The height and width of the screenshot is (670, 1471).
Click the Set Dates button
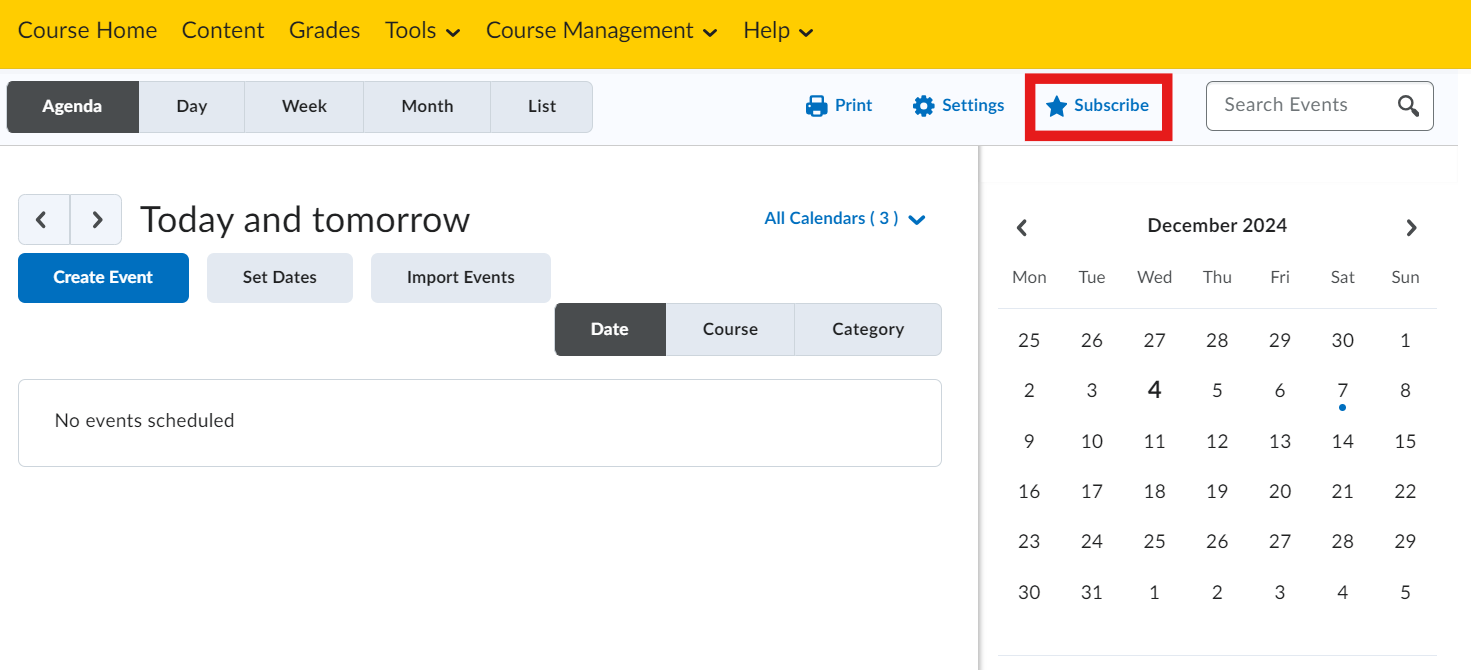(280, 278)
